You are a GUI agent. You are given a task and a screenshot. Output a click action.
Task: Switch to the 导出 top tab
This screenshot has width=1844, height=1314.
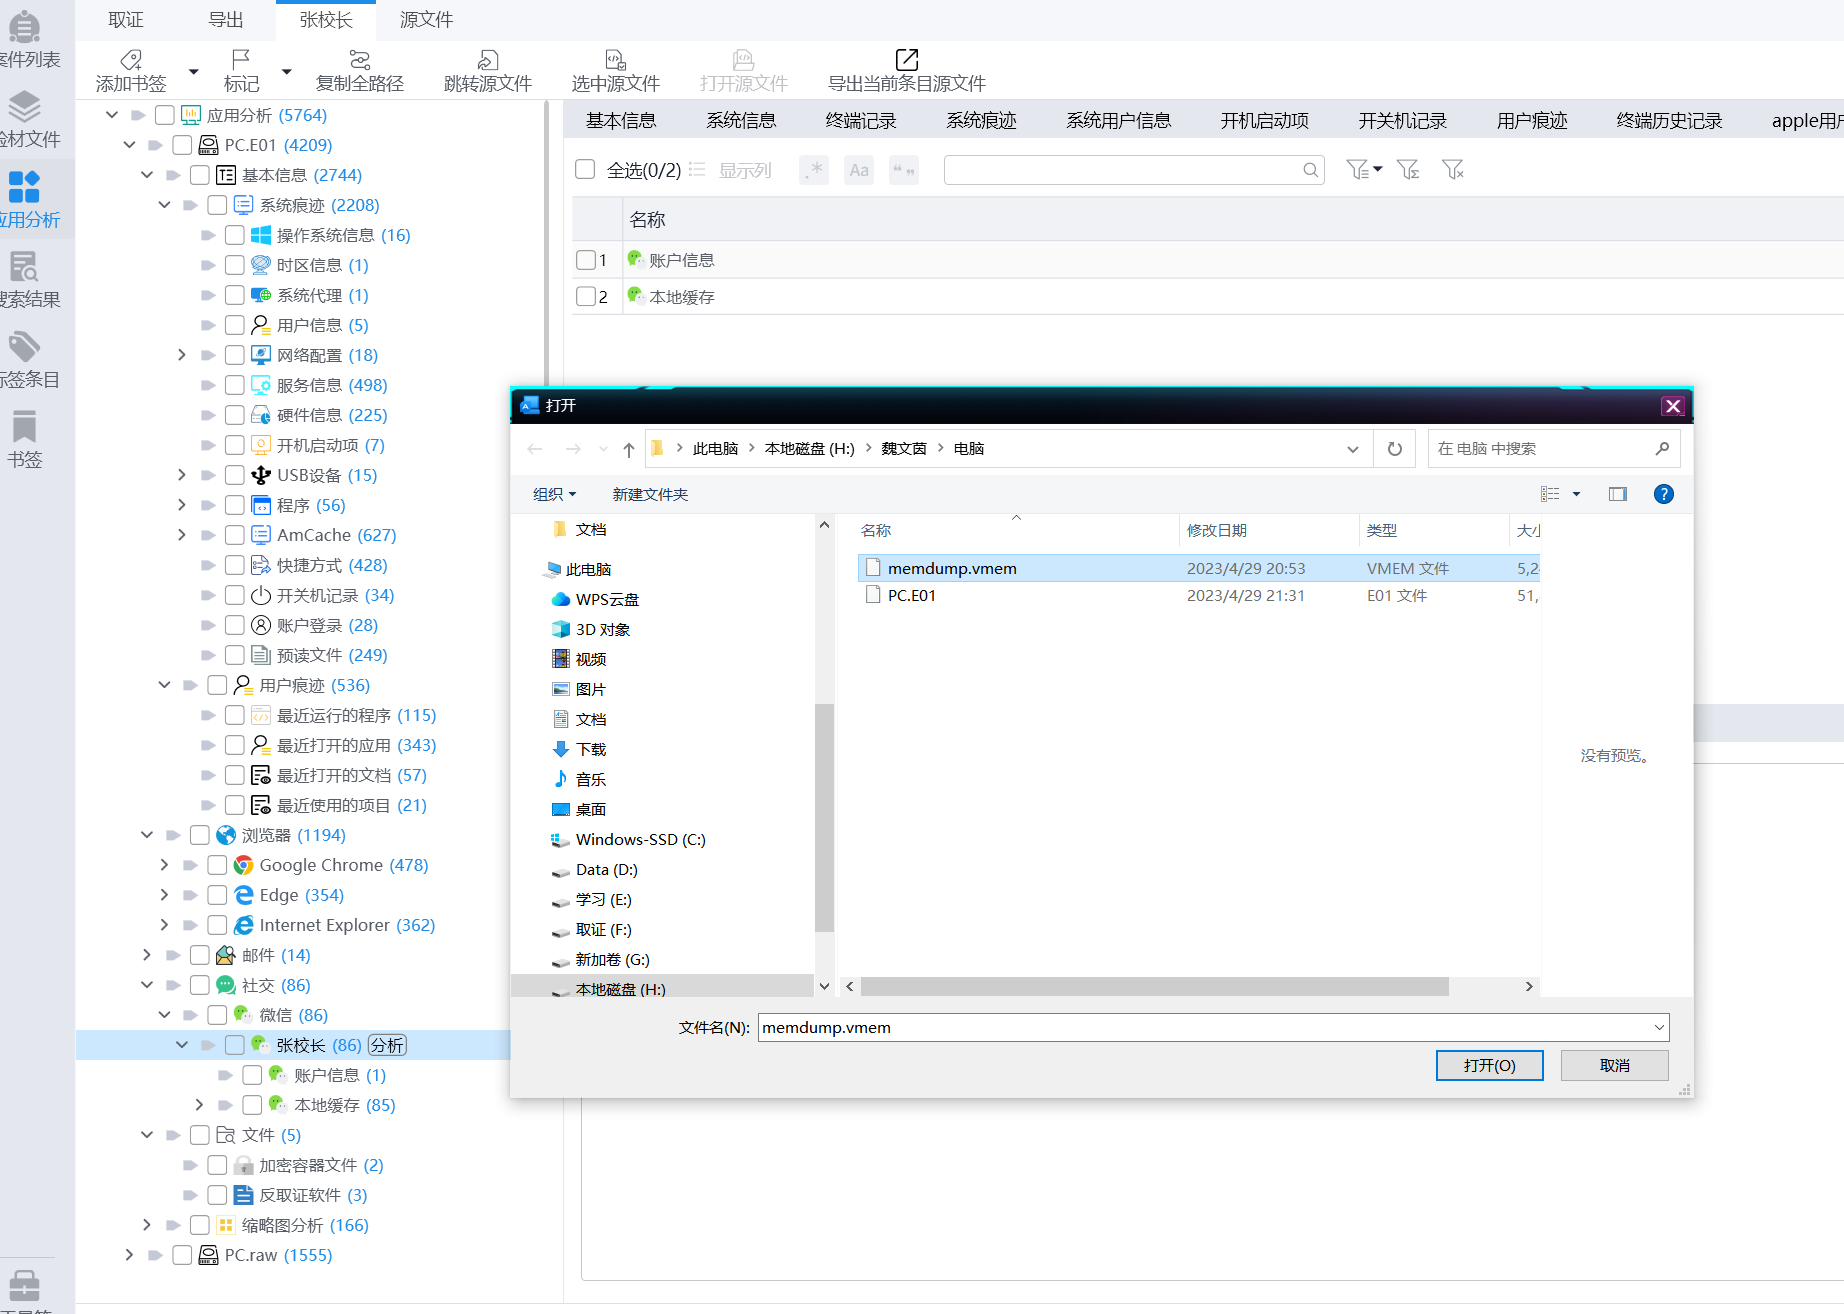coord(226,20)
